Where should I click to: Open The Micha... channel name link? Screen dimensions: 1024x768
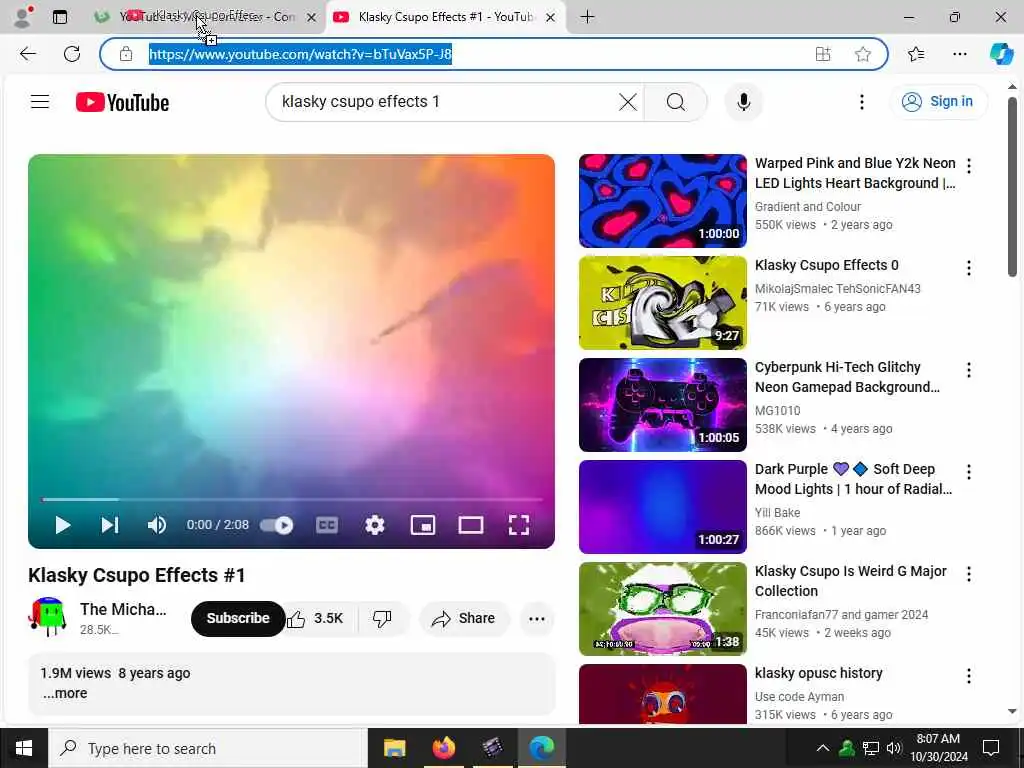tap(123, 609)
